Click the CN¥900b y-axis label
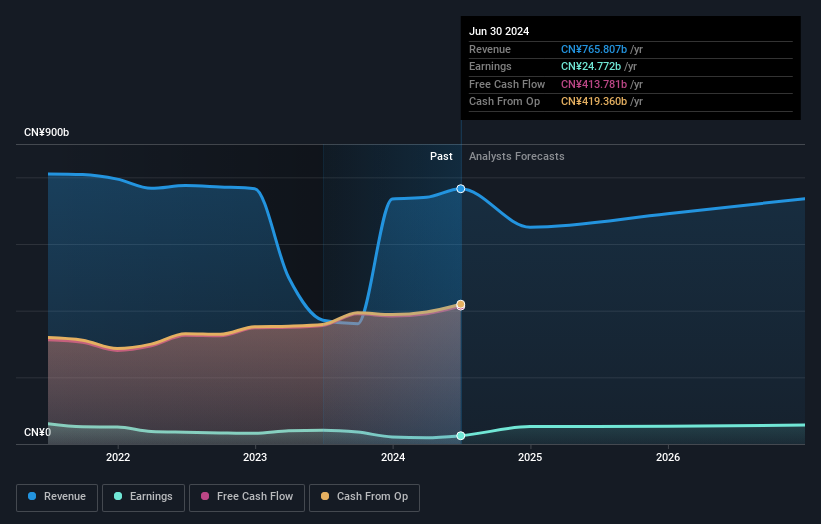Image resolution: width=821 pixels, height=524 pixels. [x=47, y=132]
